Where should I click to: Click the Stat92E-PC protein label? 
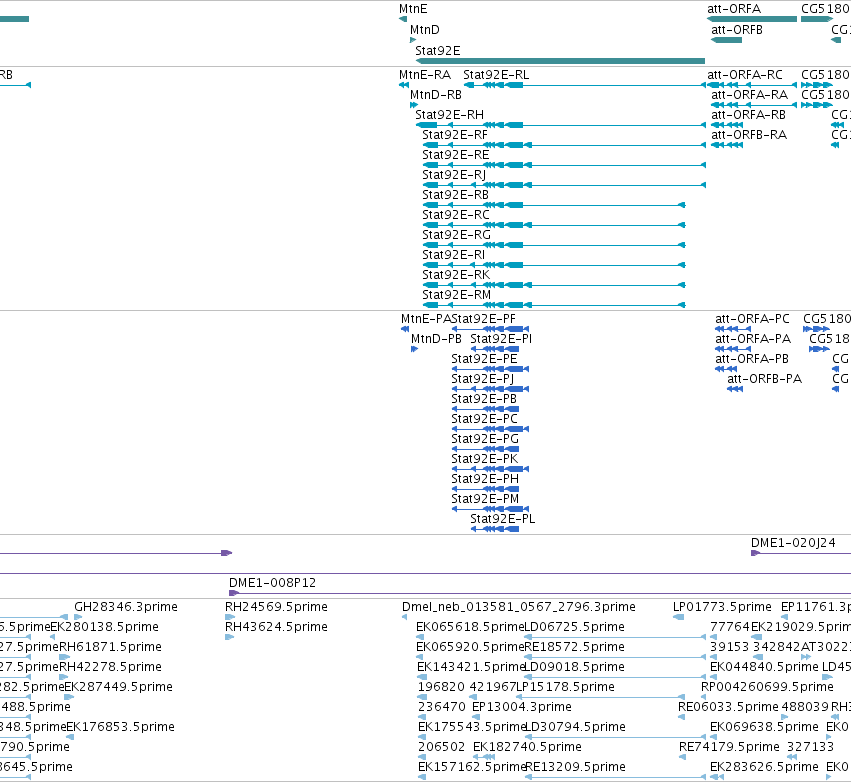click(485, 419)
